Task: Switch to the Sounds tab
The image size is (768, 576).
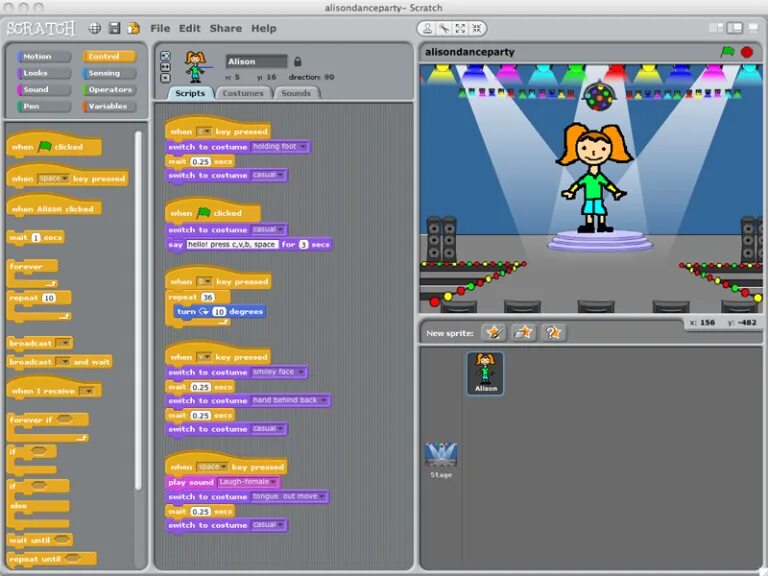Action: [x=296, y=93]
